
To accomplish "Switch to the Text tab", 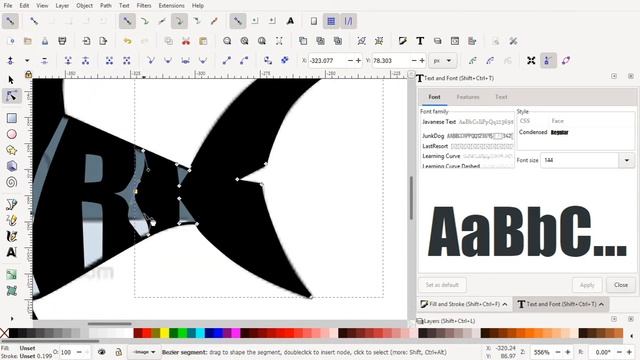I will click(501, 97).
